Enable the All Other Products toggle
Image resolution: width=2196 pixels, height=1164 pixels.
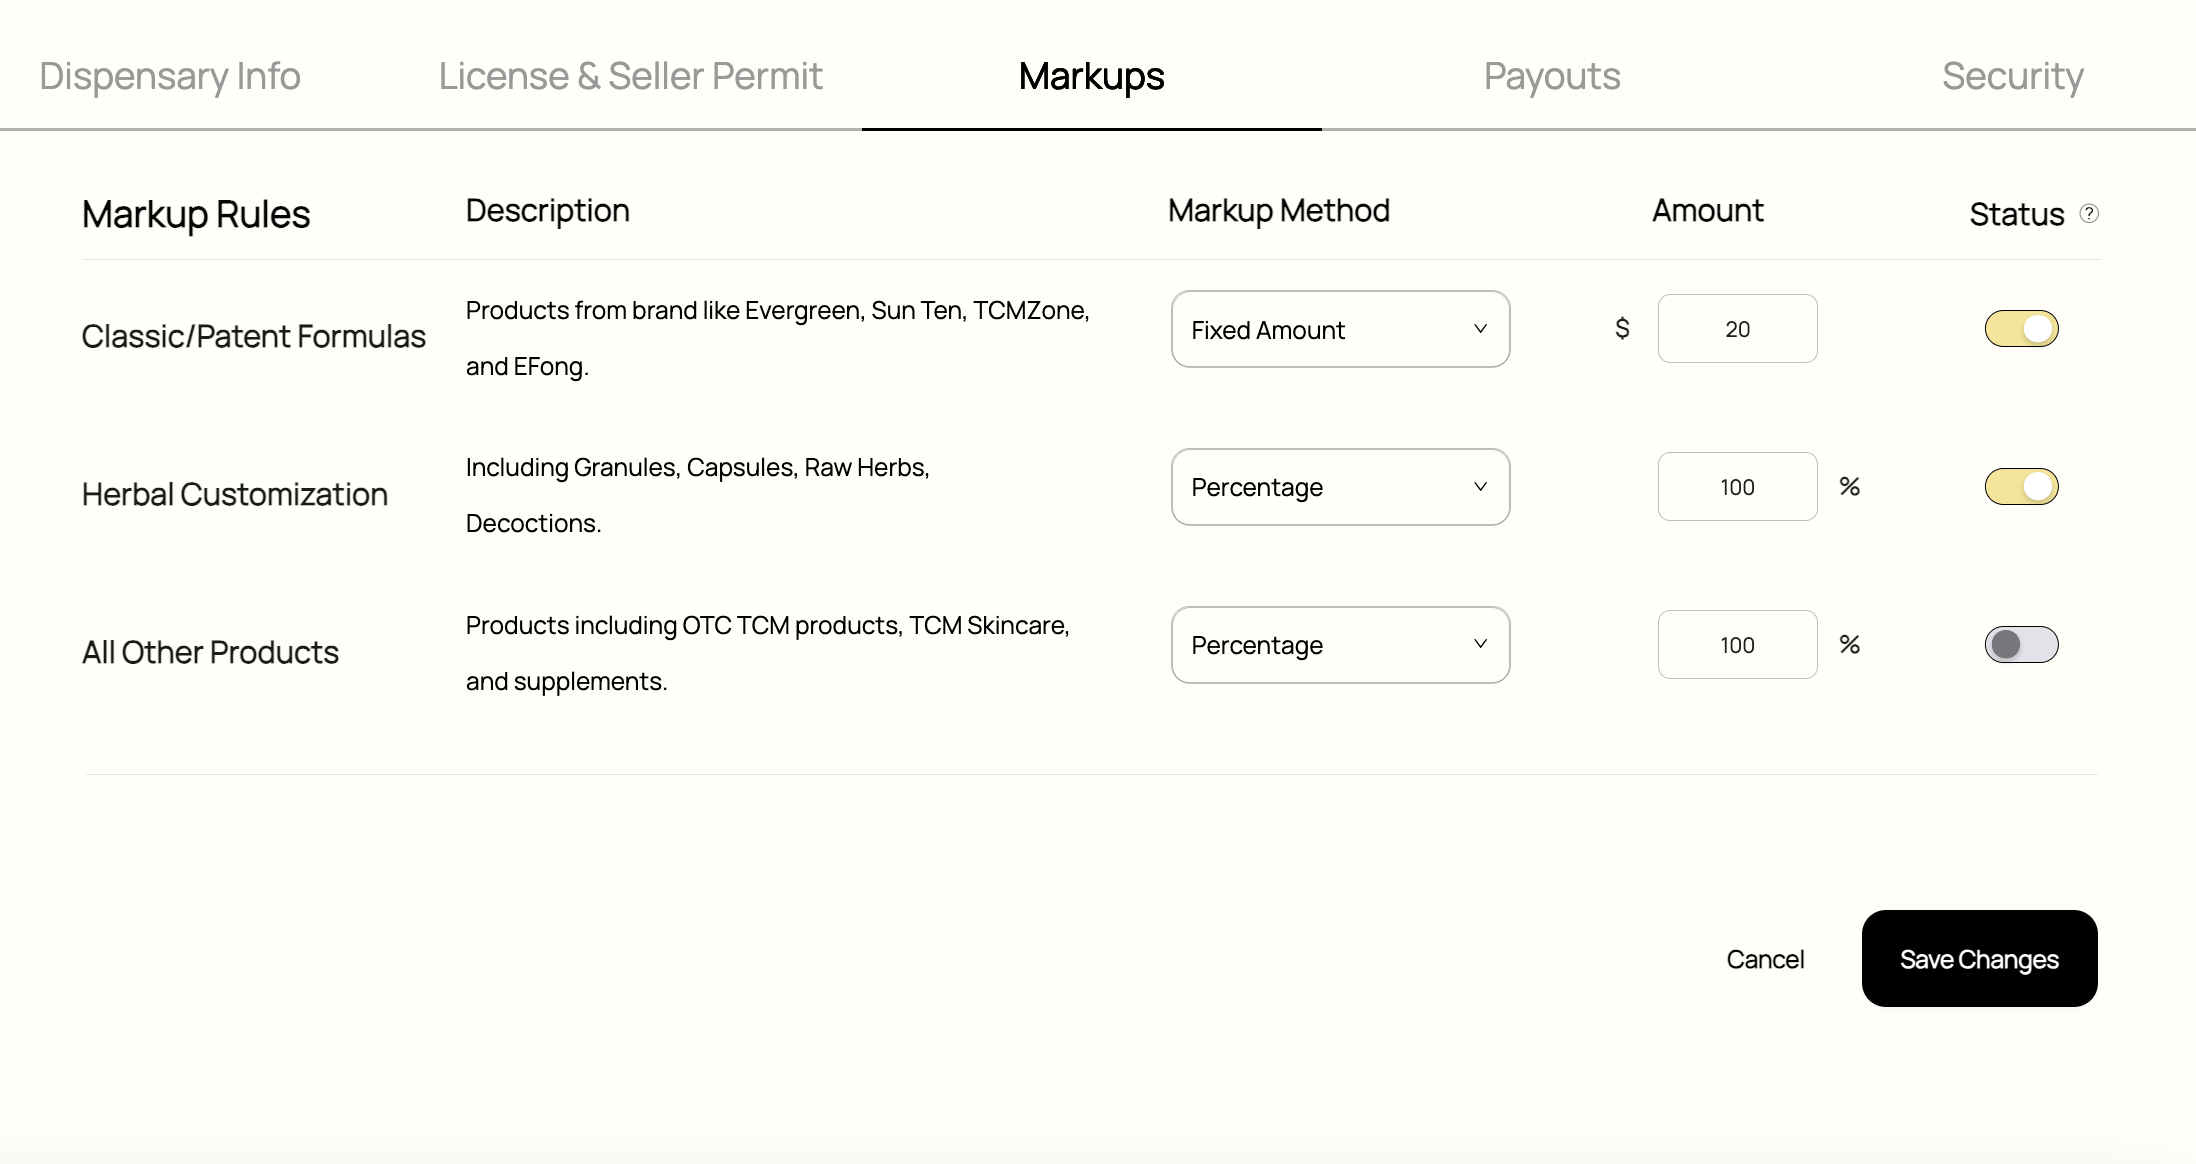click(2021, 645)
